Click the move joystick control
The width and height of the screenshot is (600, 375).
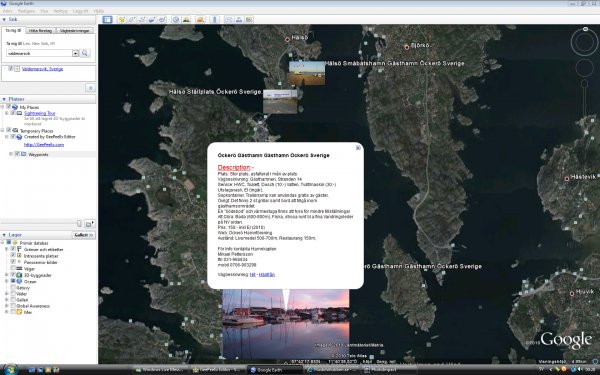pos(584,68)
